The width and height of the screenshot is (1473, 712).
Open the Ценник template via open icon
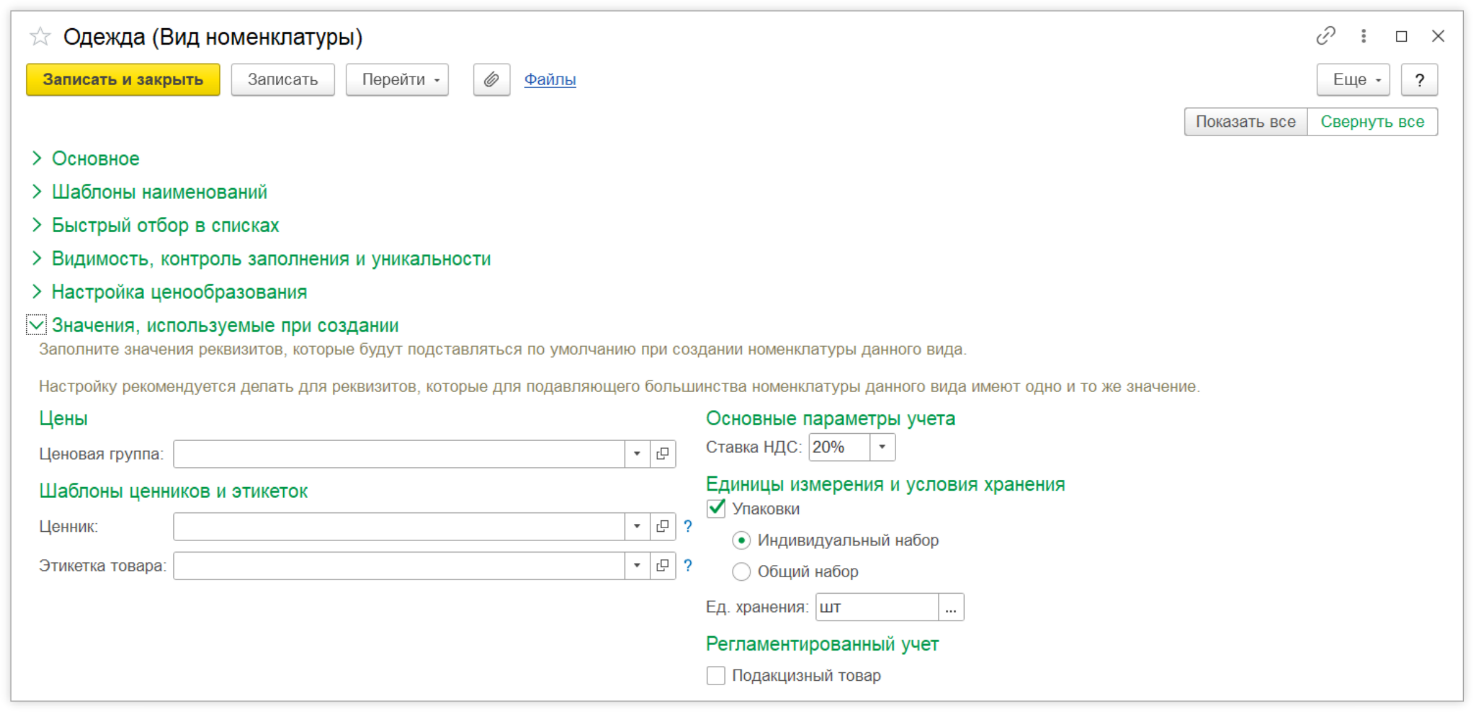click(662, 527)
